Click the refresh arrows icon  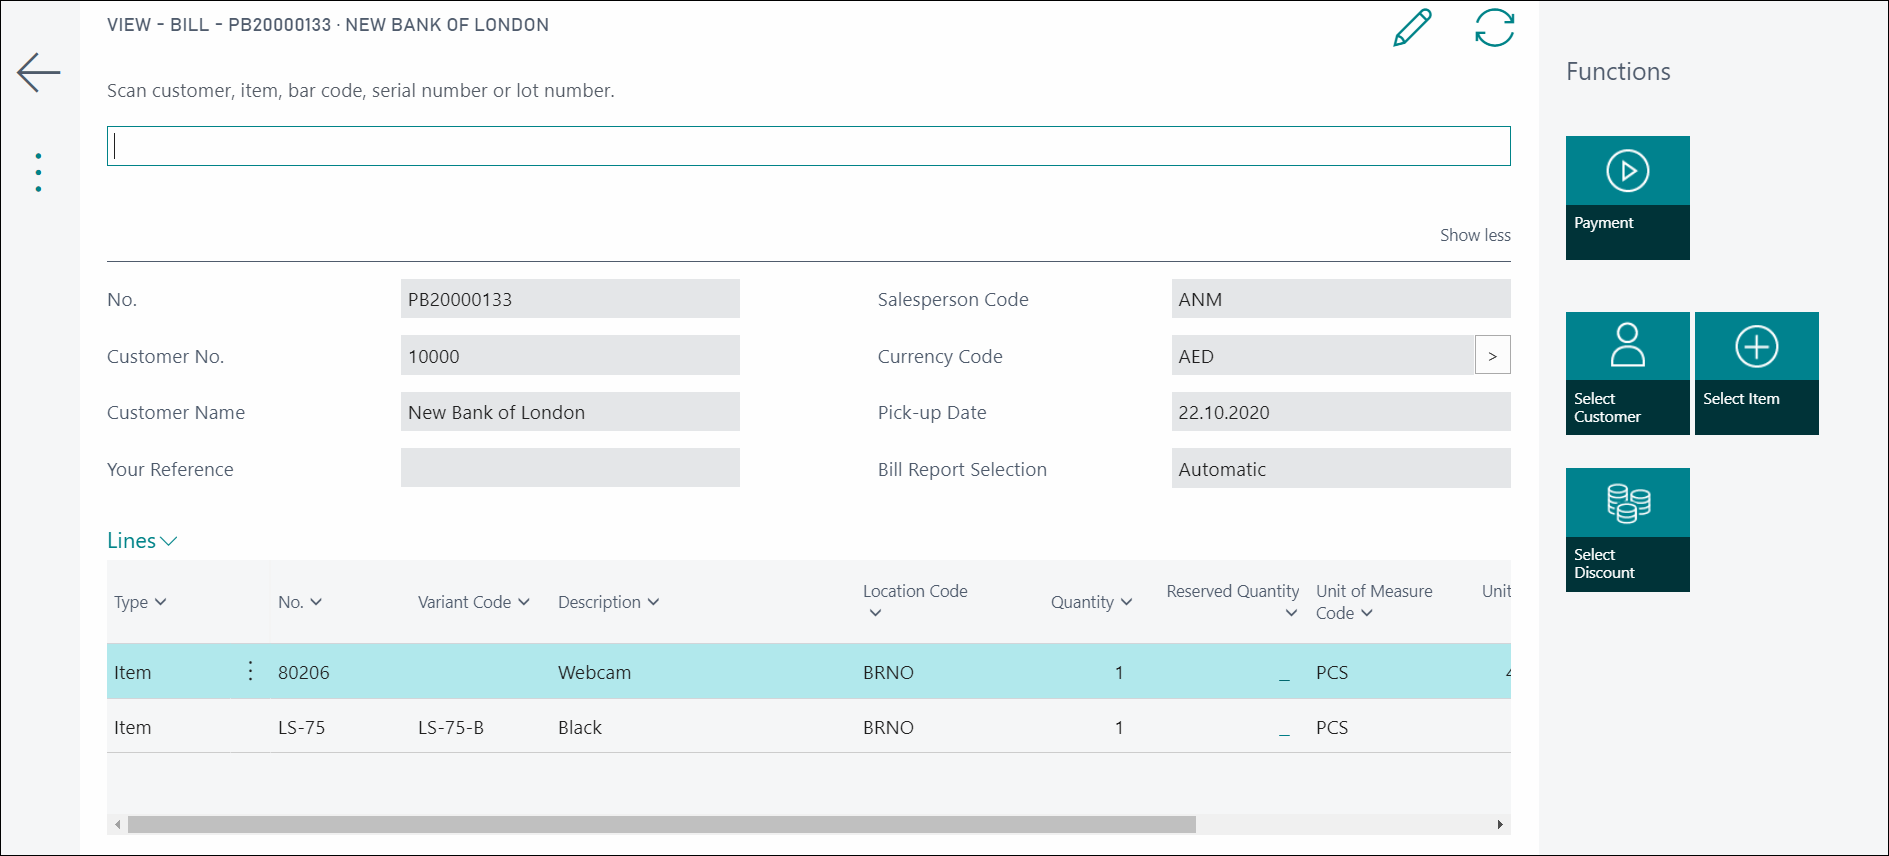click(1494, 28)
